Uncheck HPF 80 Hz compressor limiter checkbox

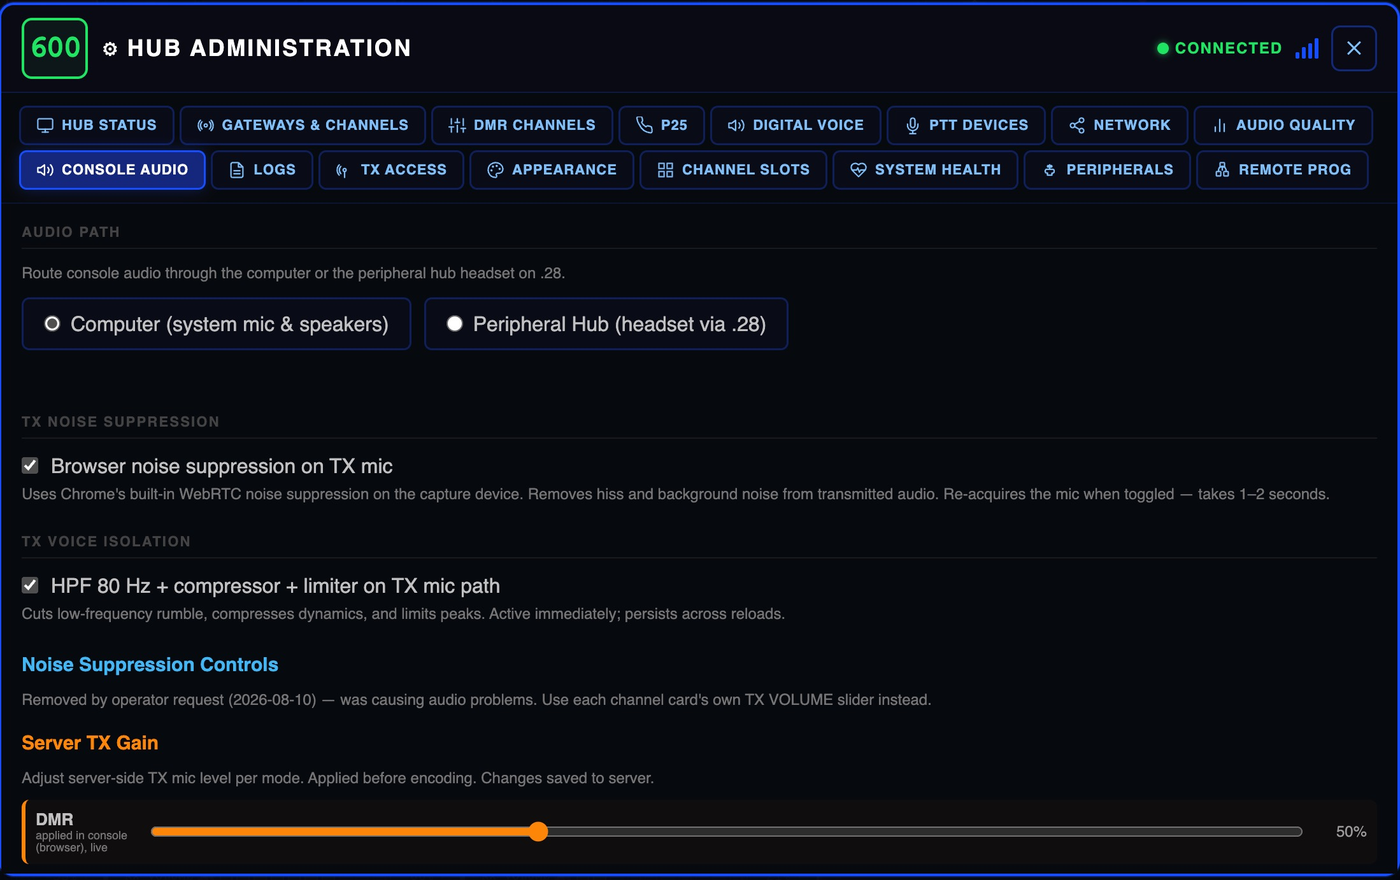(30, 586)
